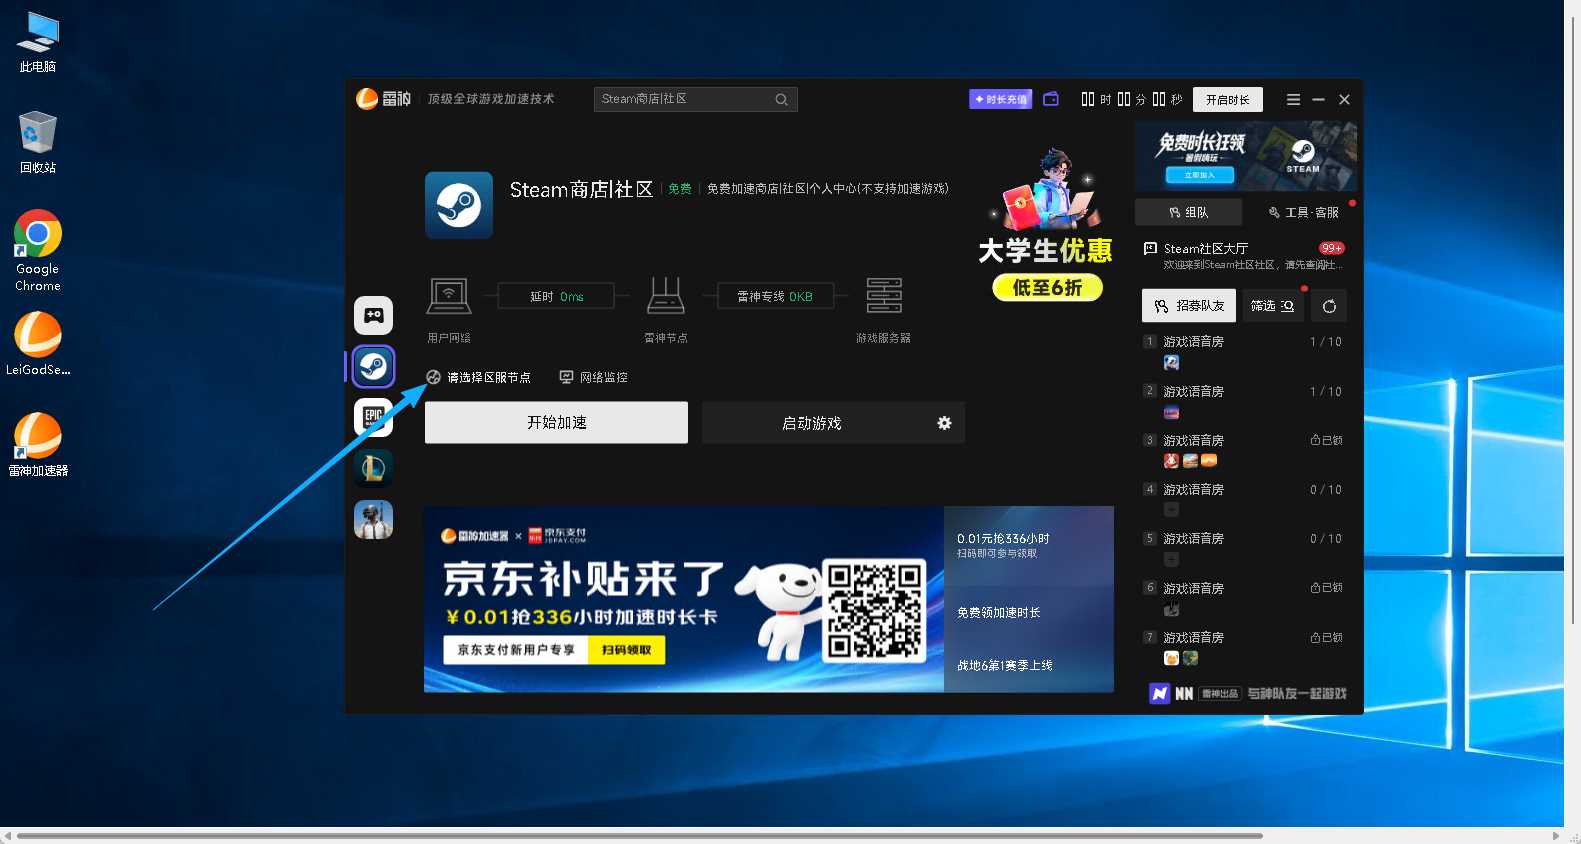Screen dimensions: 1581x844
Task: Switch to the 组队 tab
Action: [x=1188, y=212]
